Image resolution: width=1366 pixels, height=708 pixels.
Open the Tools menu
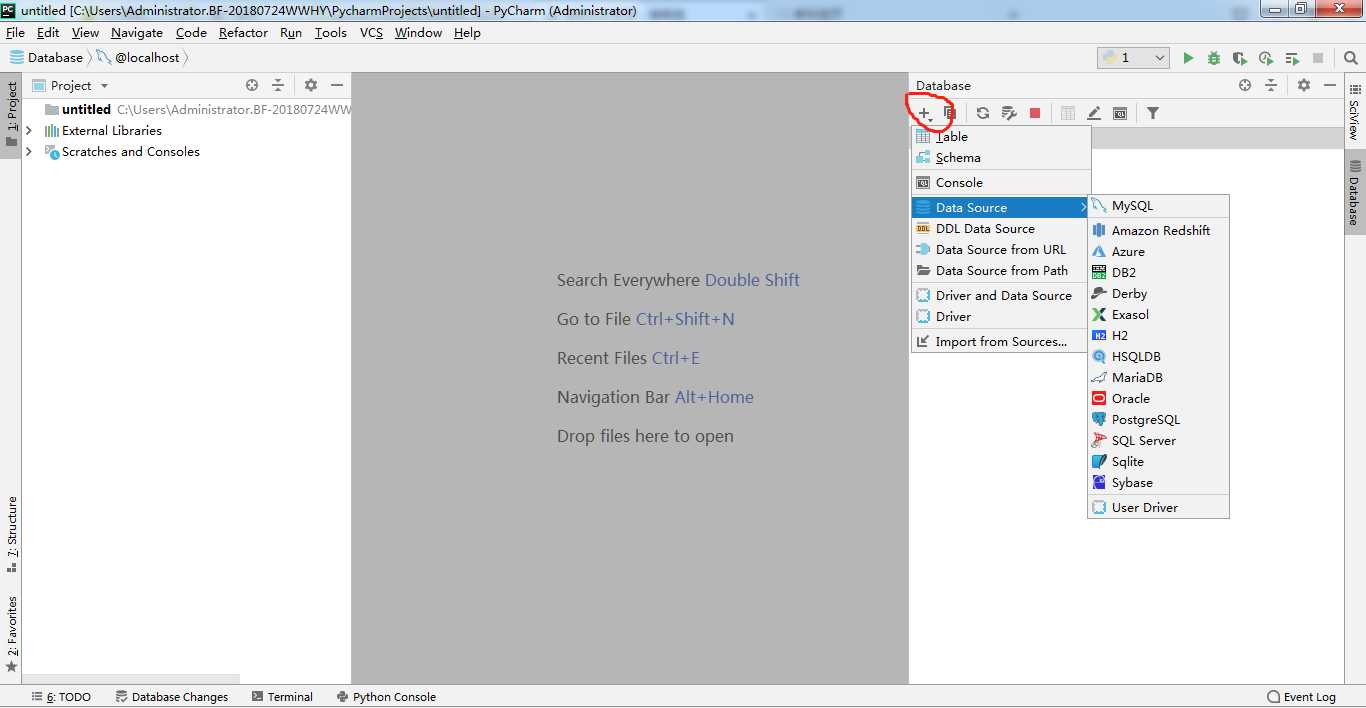[331, 32]
